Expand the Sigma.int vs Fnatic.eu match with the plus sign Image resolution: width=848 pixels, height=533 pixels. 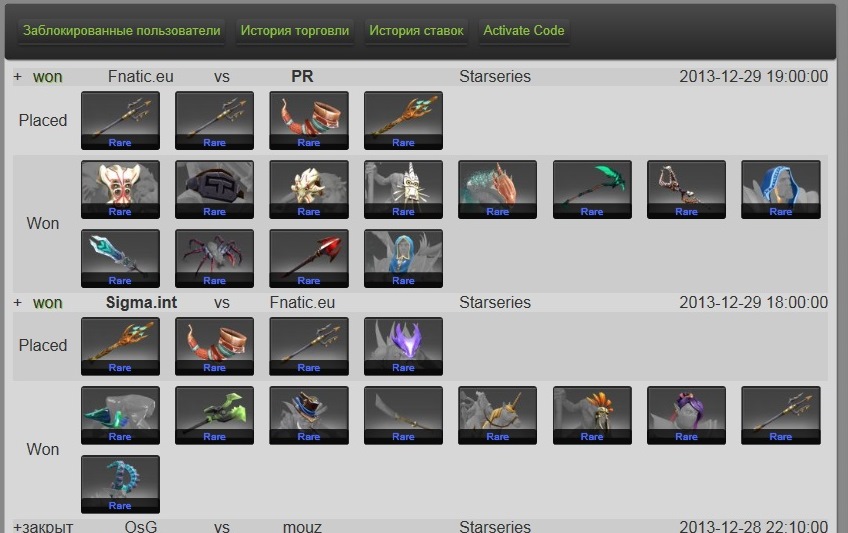point(17,303)
